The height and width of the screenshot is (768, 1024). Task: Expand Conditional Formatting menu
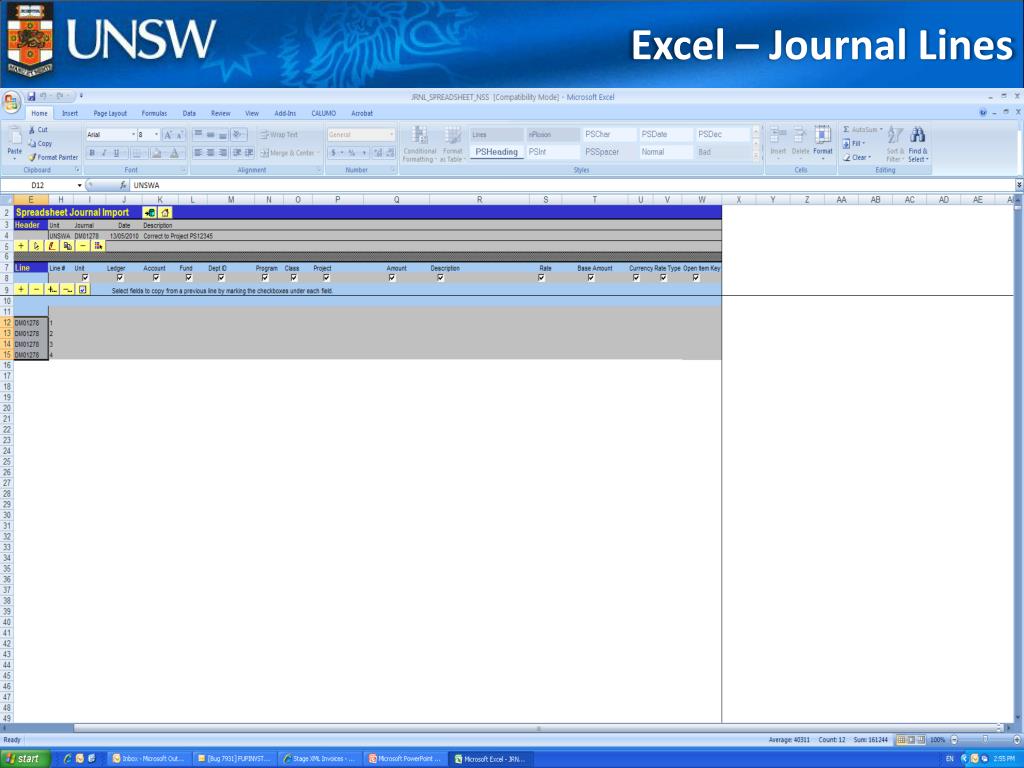419,144
